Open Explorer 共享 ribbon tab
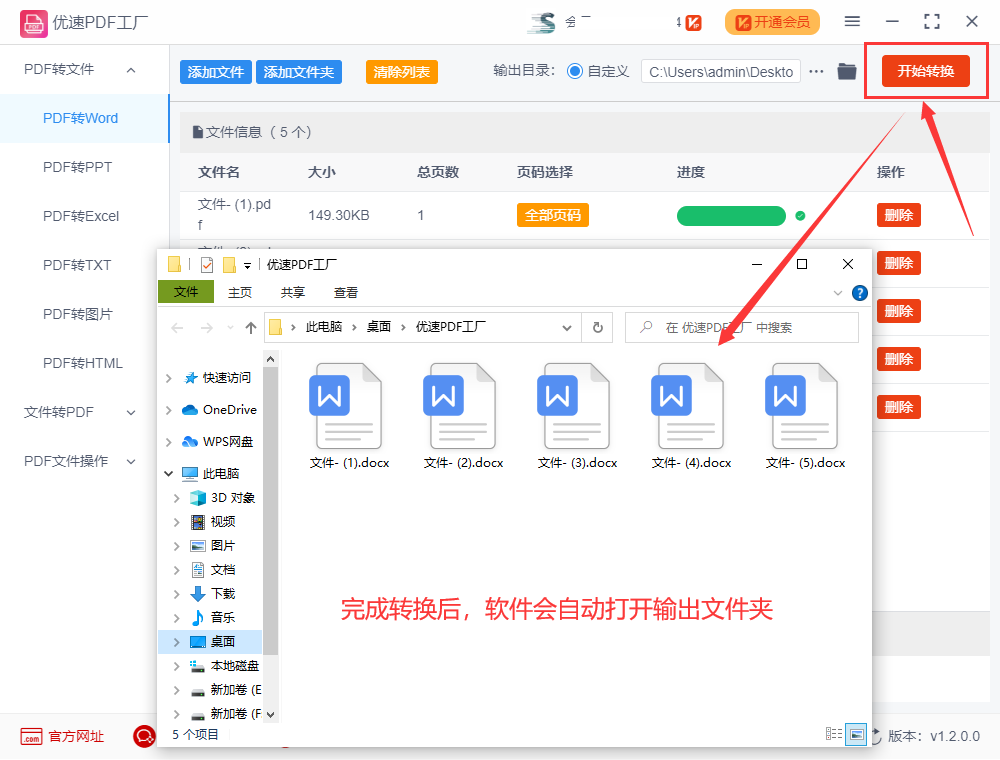The width and height of the screenshot is (1000, 760). click(293, 293)
